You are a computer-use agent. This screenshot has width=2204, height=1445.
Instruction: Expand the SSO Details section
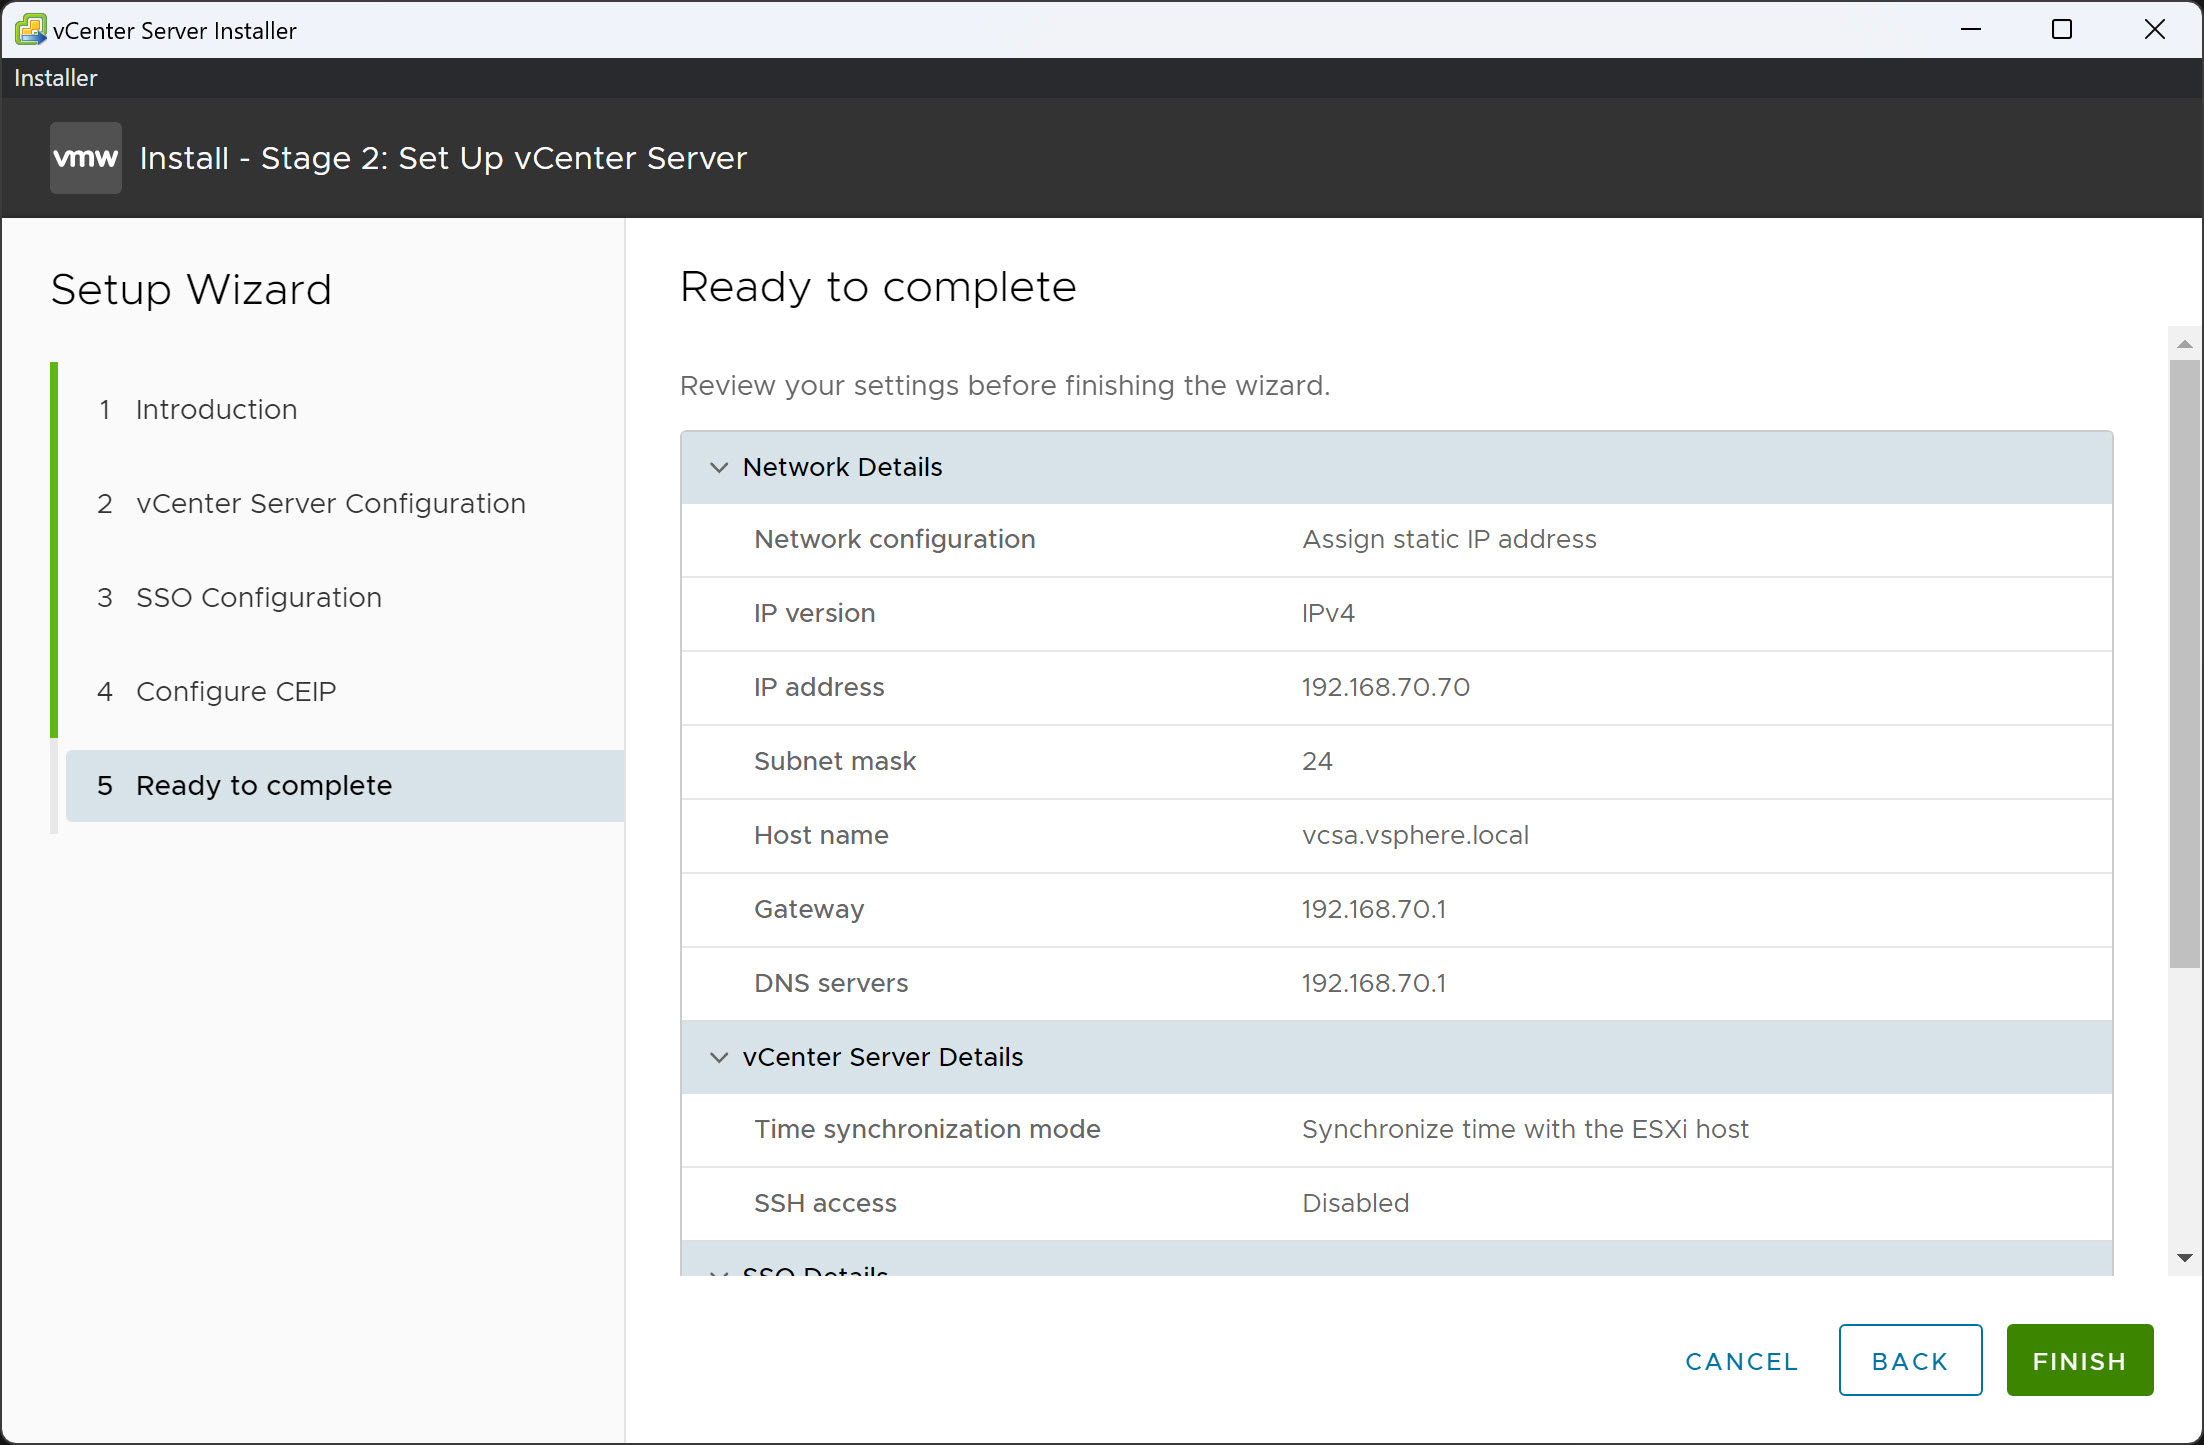pos(719,1272)
